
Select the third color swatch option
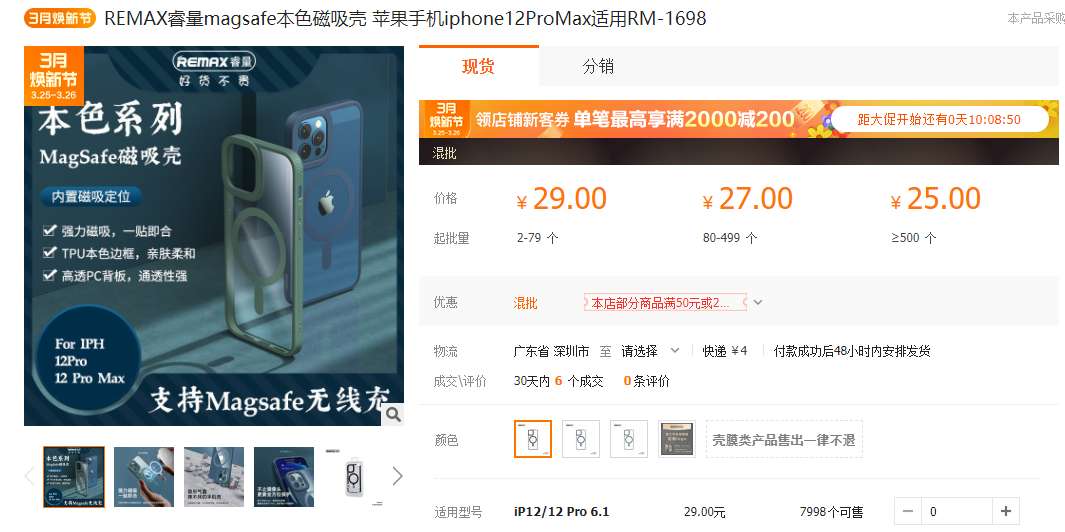pyautogui.click(x=628, y=439)
